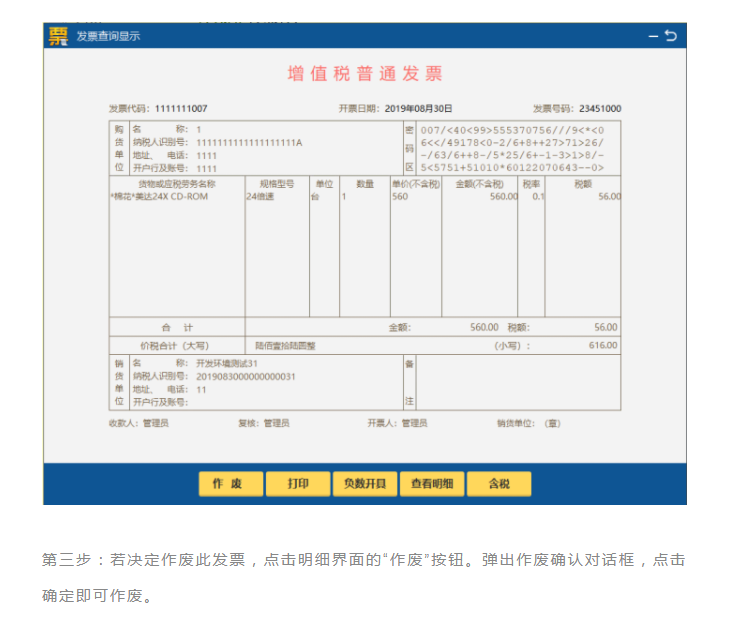This screenshot has width=730, height=621.
Task: Click the 发票代码 value 1111111007
Action: tap(181, 108)
